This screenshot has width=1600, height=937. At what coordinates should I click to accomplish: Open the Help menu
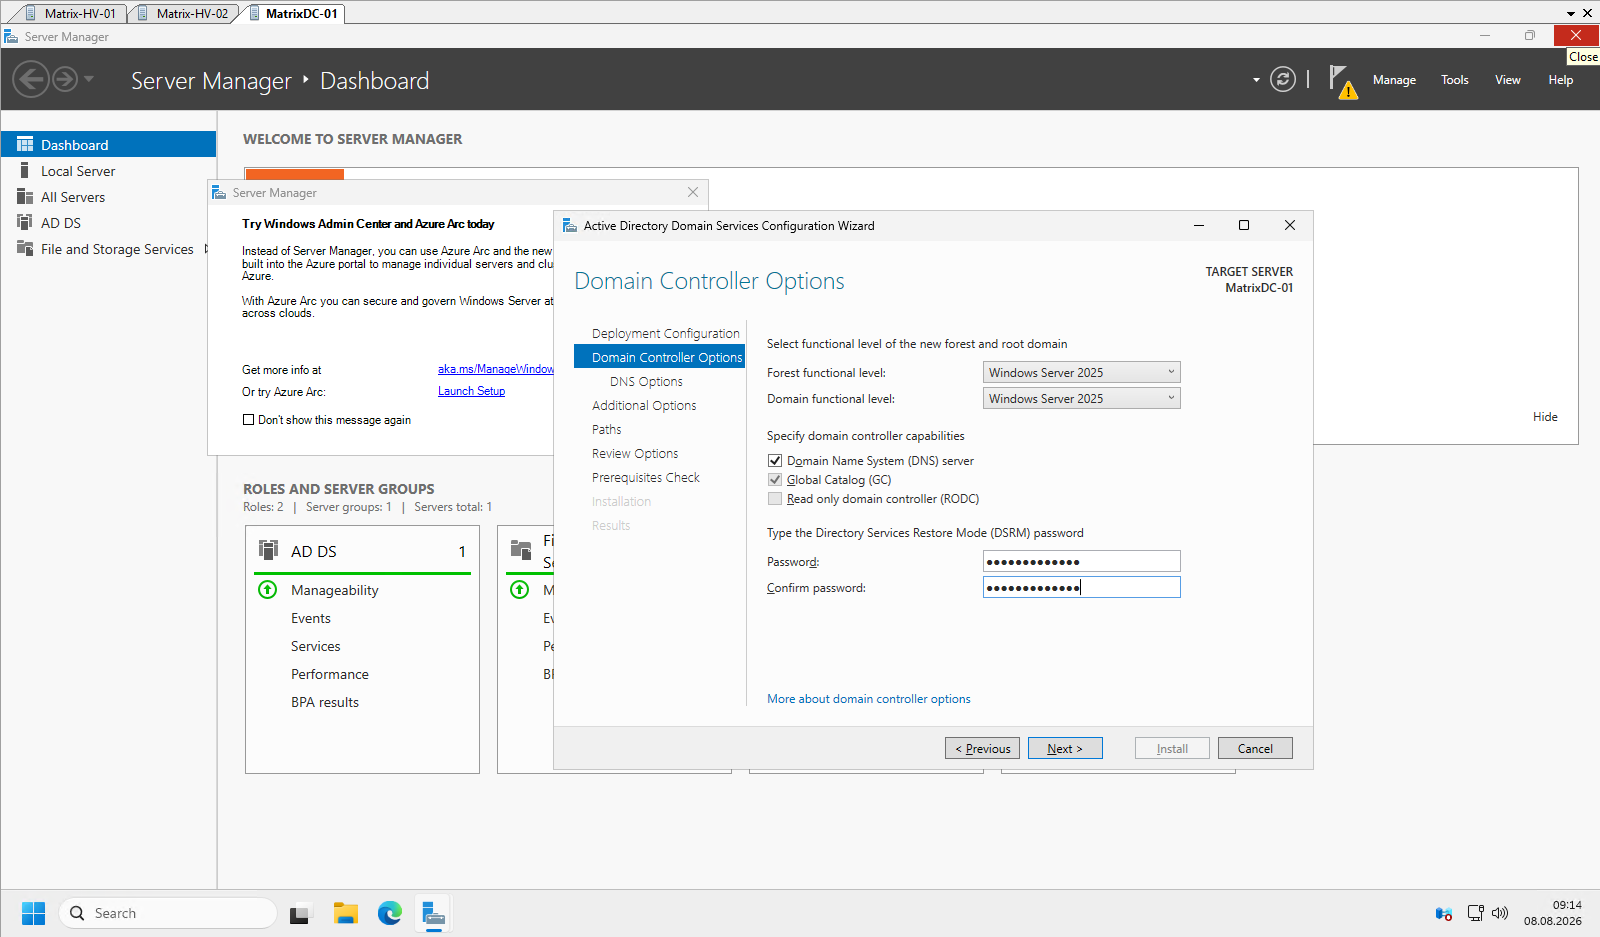[x=1560, y=80]
